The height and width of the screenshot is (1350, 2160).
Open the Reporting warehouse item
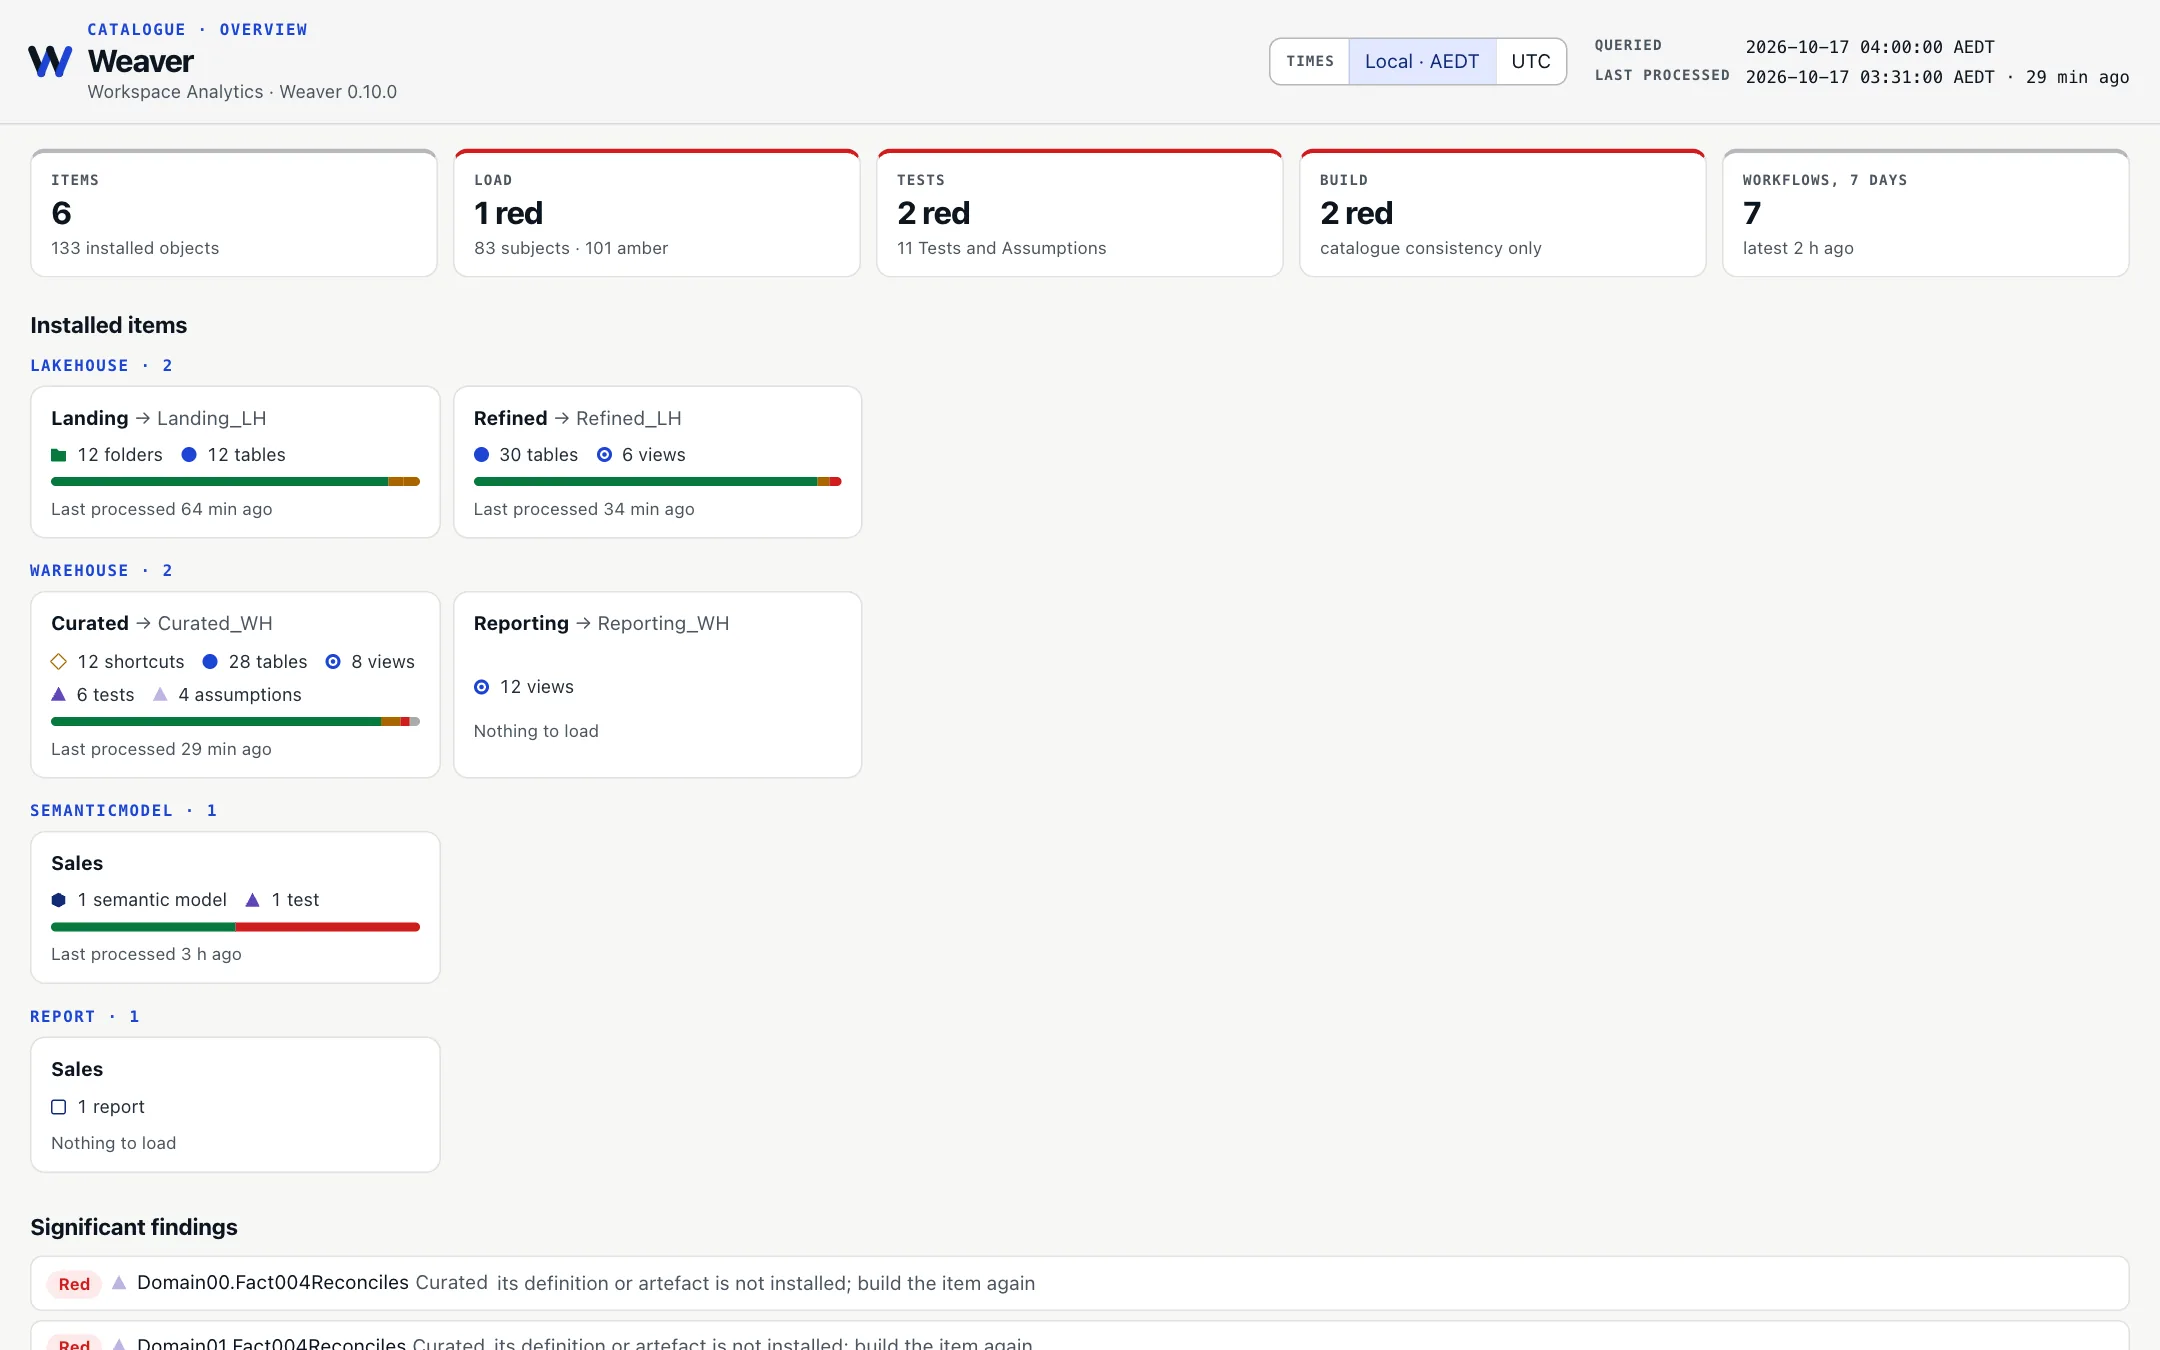[x=658, y=685]
